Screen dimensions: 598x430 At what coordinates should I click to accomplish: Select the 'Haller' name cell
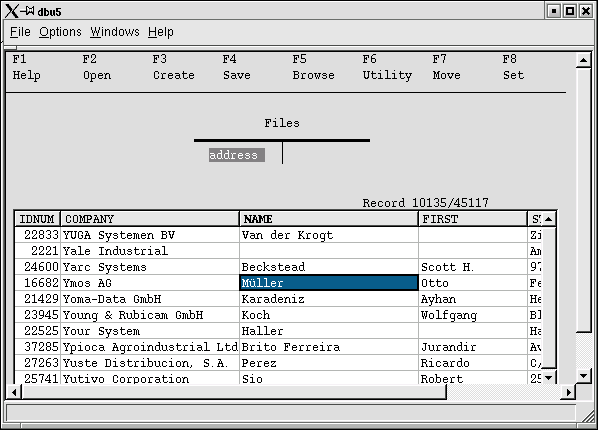(329, 331)
